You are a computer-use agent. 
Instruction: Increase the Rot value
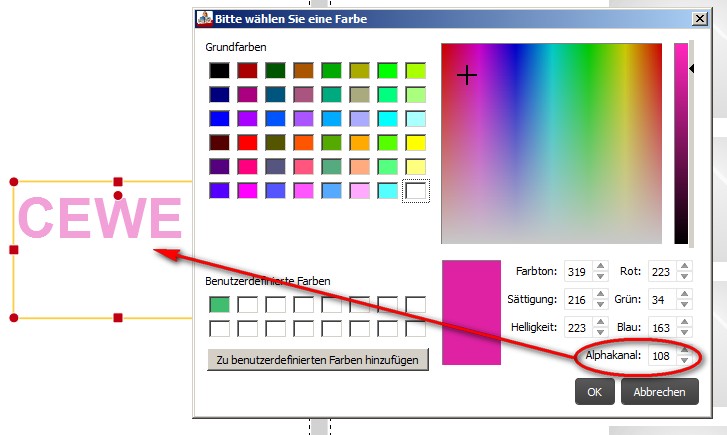click(x=684, y=266)
